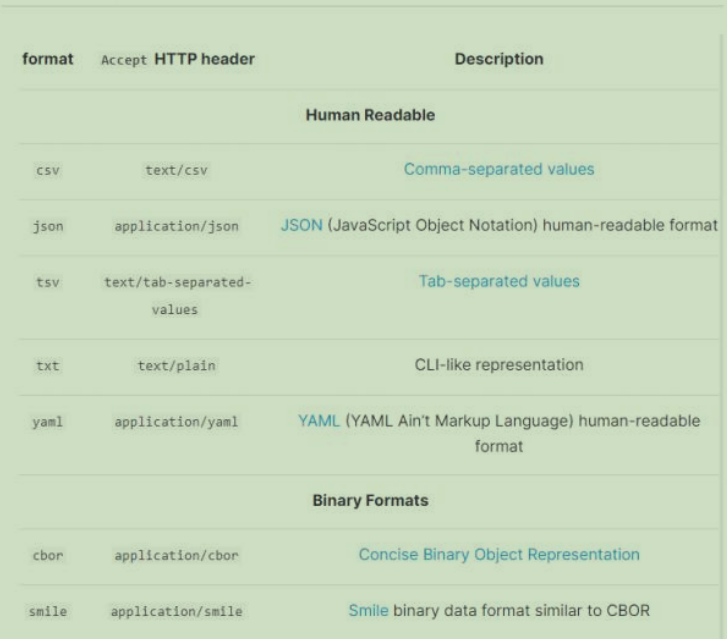Image resolution: width=727 pixels, height=639 pixels.
Task: Click the Accept HTTP header column title
Action: click(x=178, y=59)
